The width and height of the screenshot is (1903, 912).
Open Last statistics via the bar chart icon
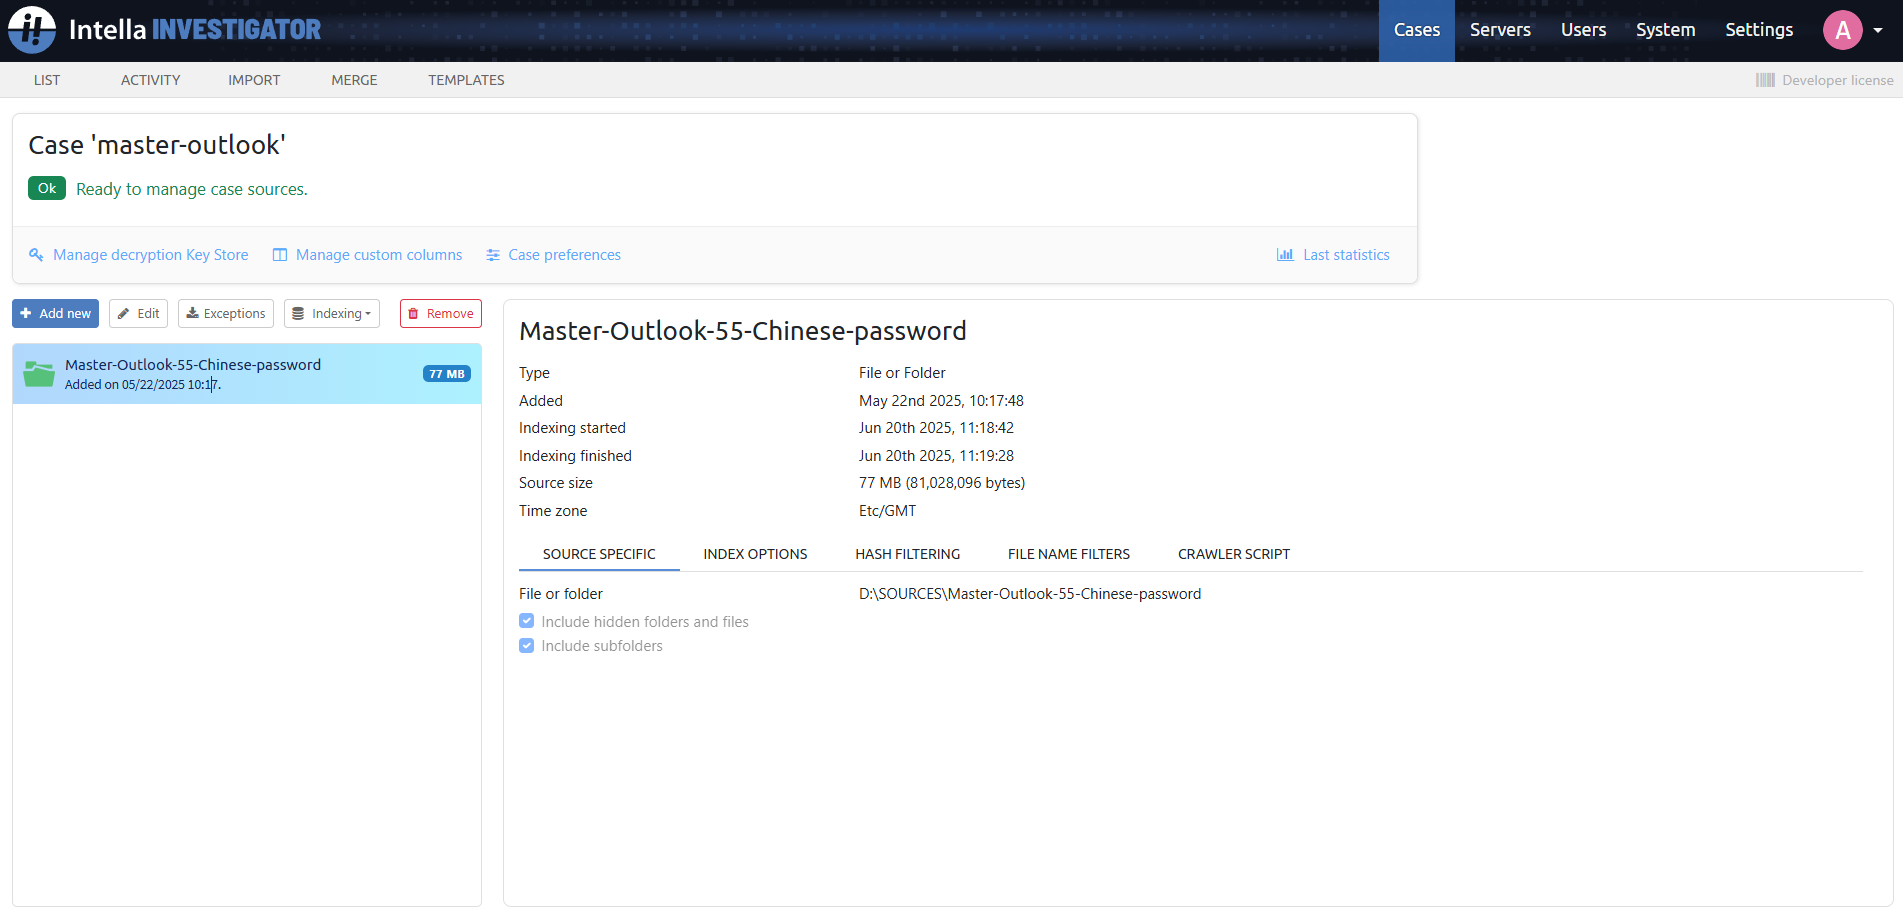[x=1284, y=255]
